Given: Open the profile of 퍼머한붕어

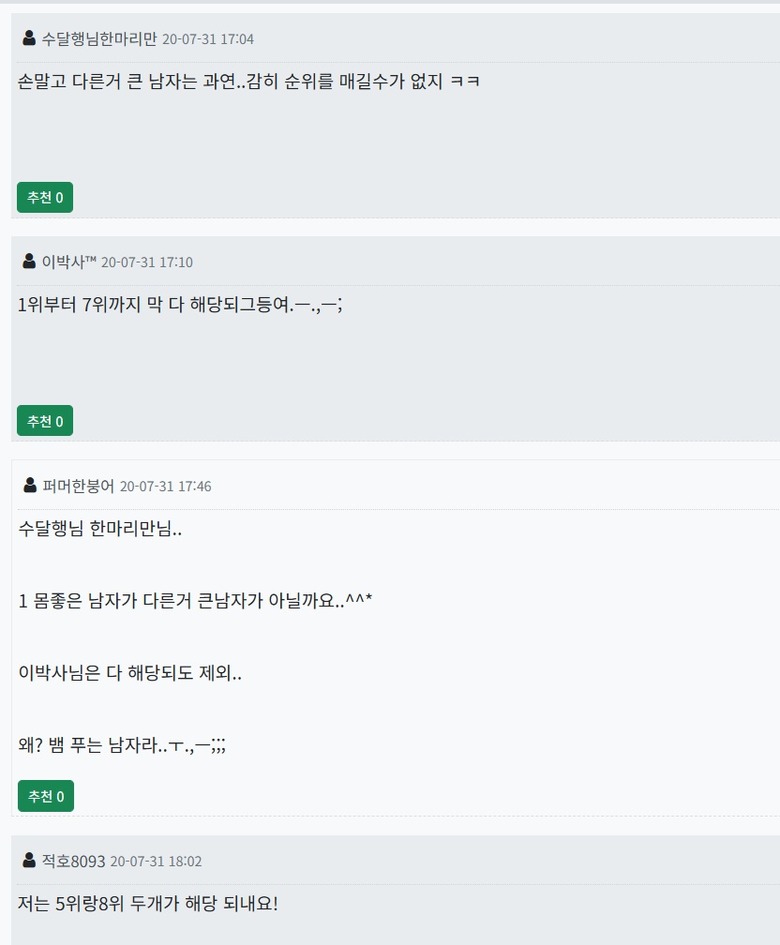Looking at the screenshot, I should pyautogui.click(x=78, y=486).
